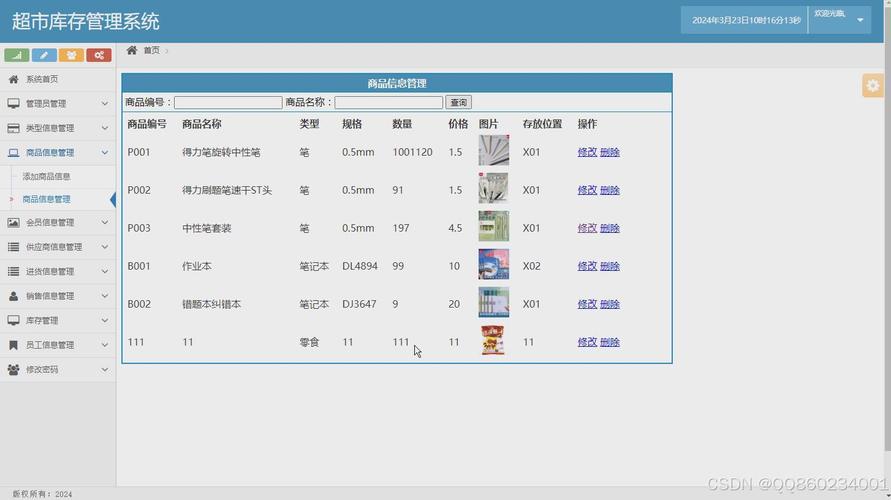Click 删除 for product P001

point(610,152)
